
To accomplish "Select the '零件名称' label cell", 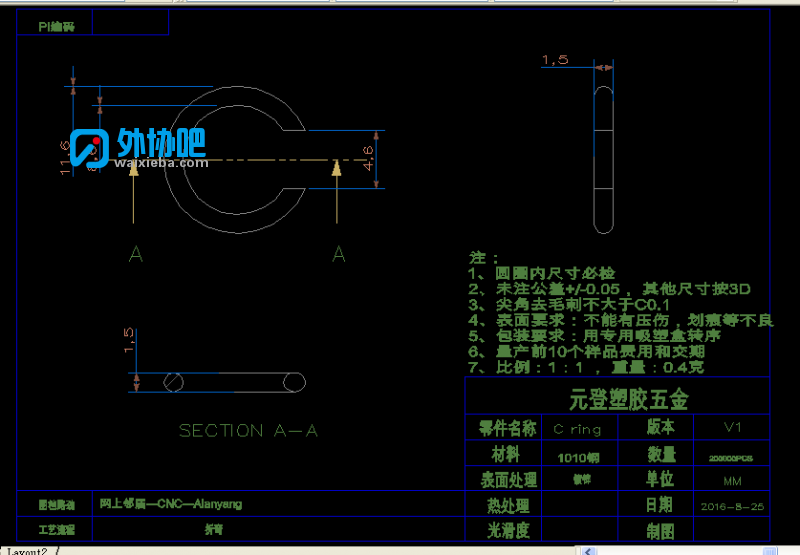I will pos(508,428).
